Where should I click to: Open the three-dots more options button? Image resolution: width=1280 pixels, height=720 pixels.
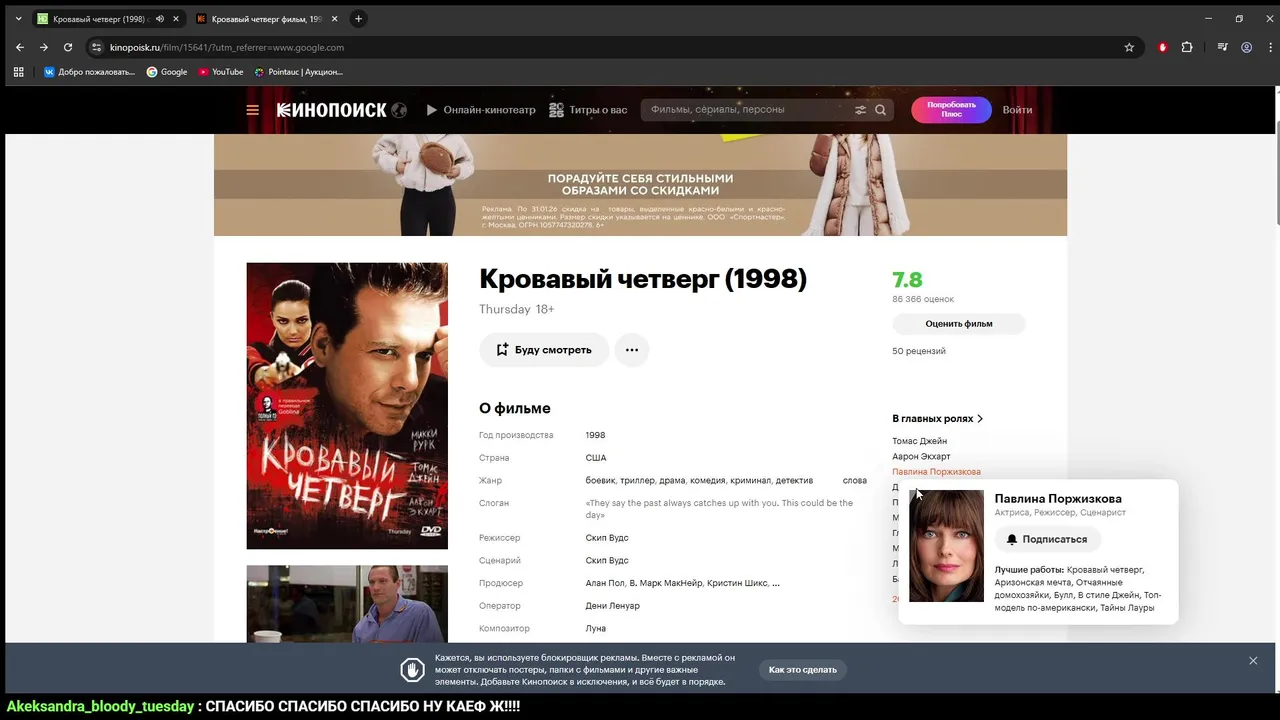point(632,350)
